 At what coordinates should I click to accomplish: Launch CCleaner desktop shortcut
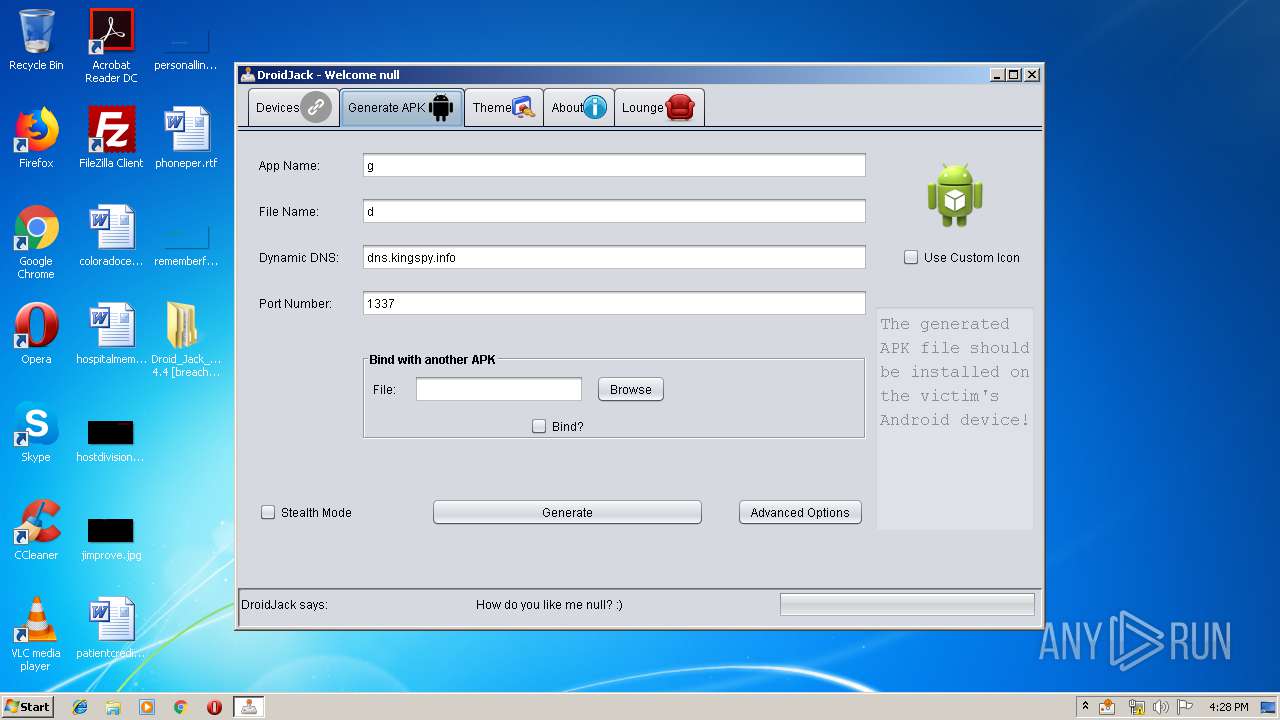pos(36,529)
